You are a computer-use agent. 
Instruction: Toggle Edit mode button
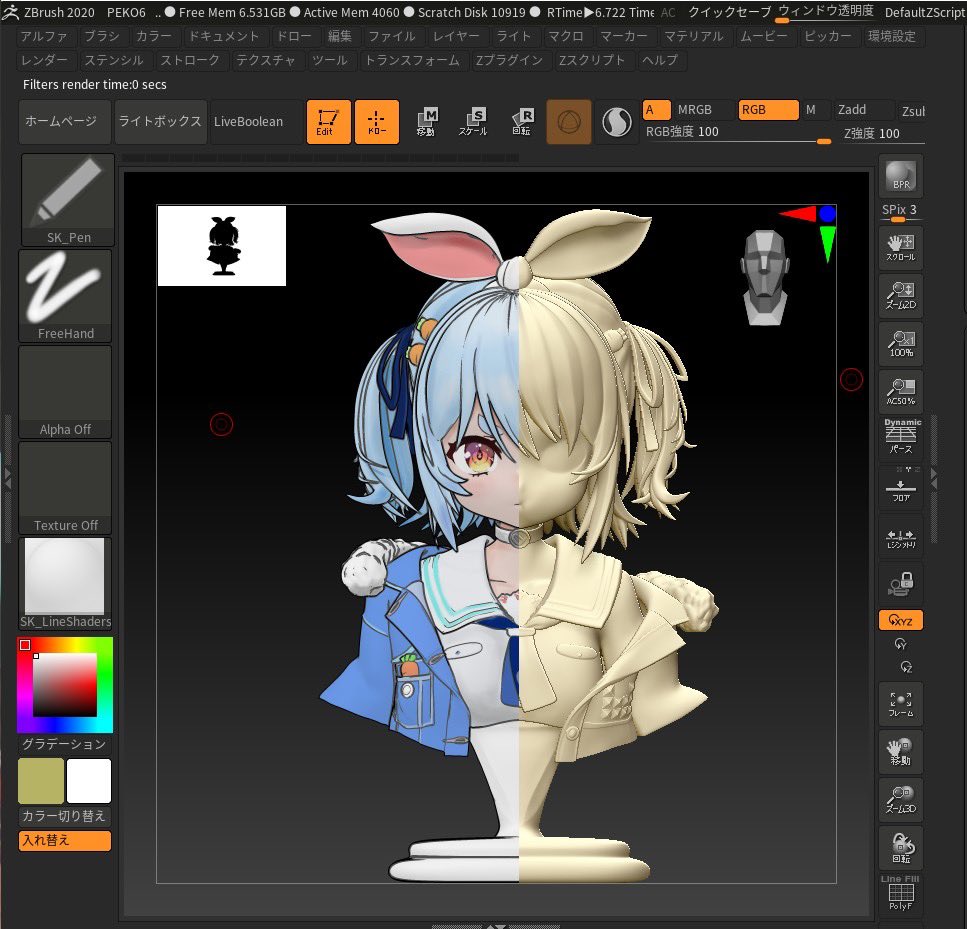(328, 122)
